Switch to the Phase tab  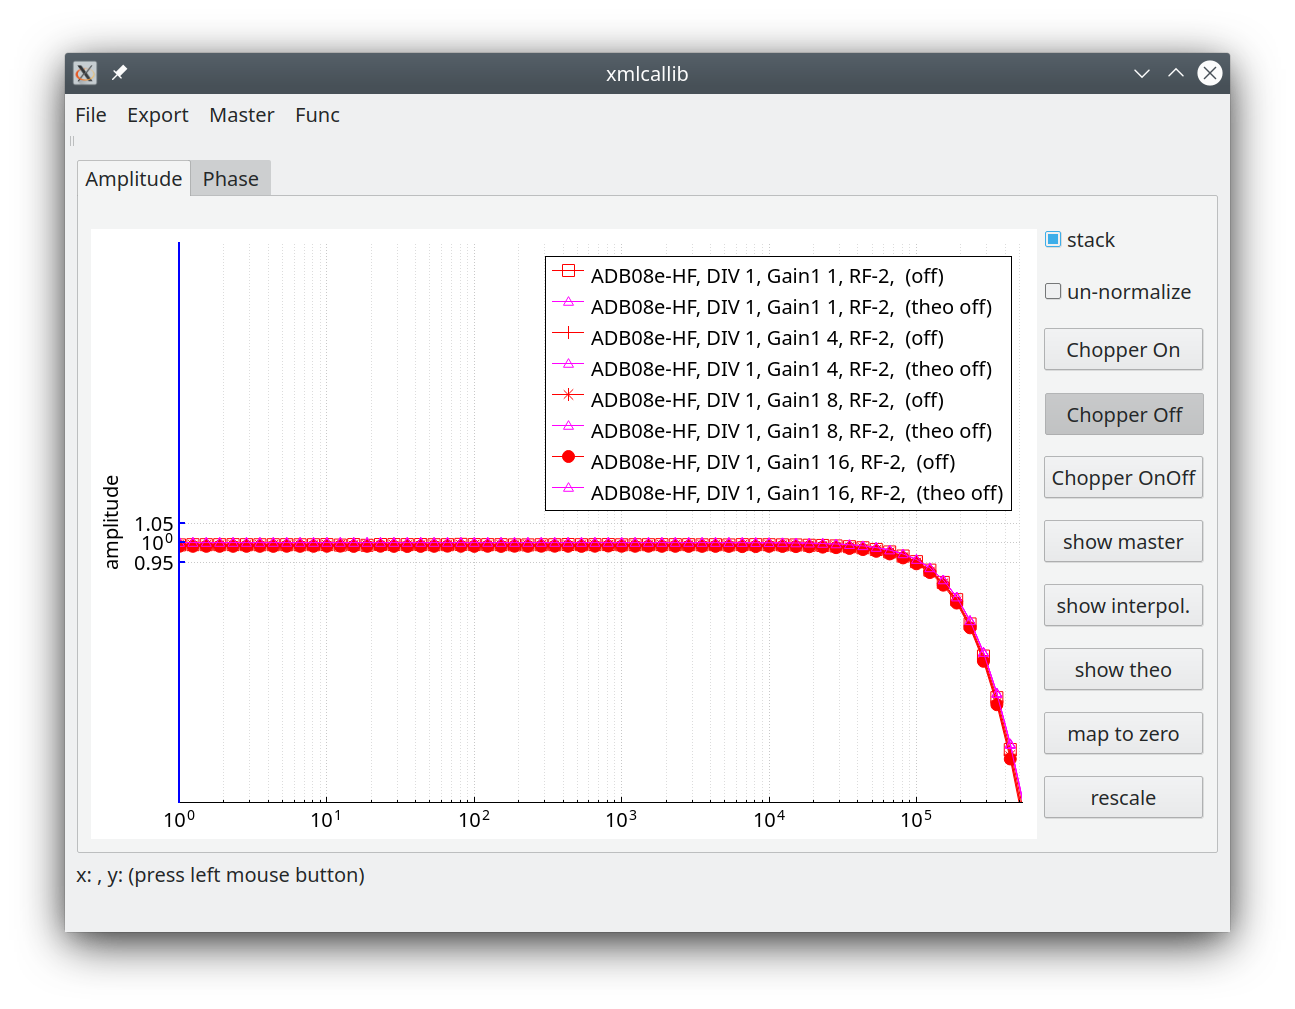click(231, 179)
